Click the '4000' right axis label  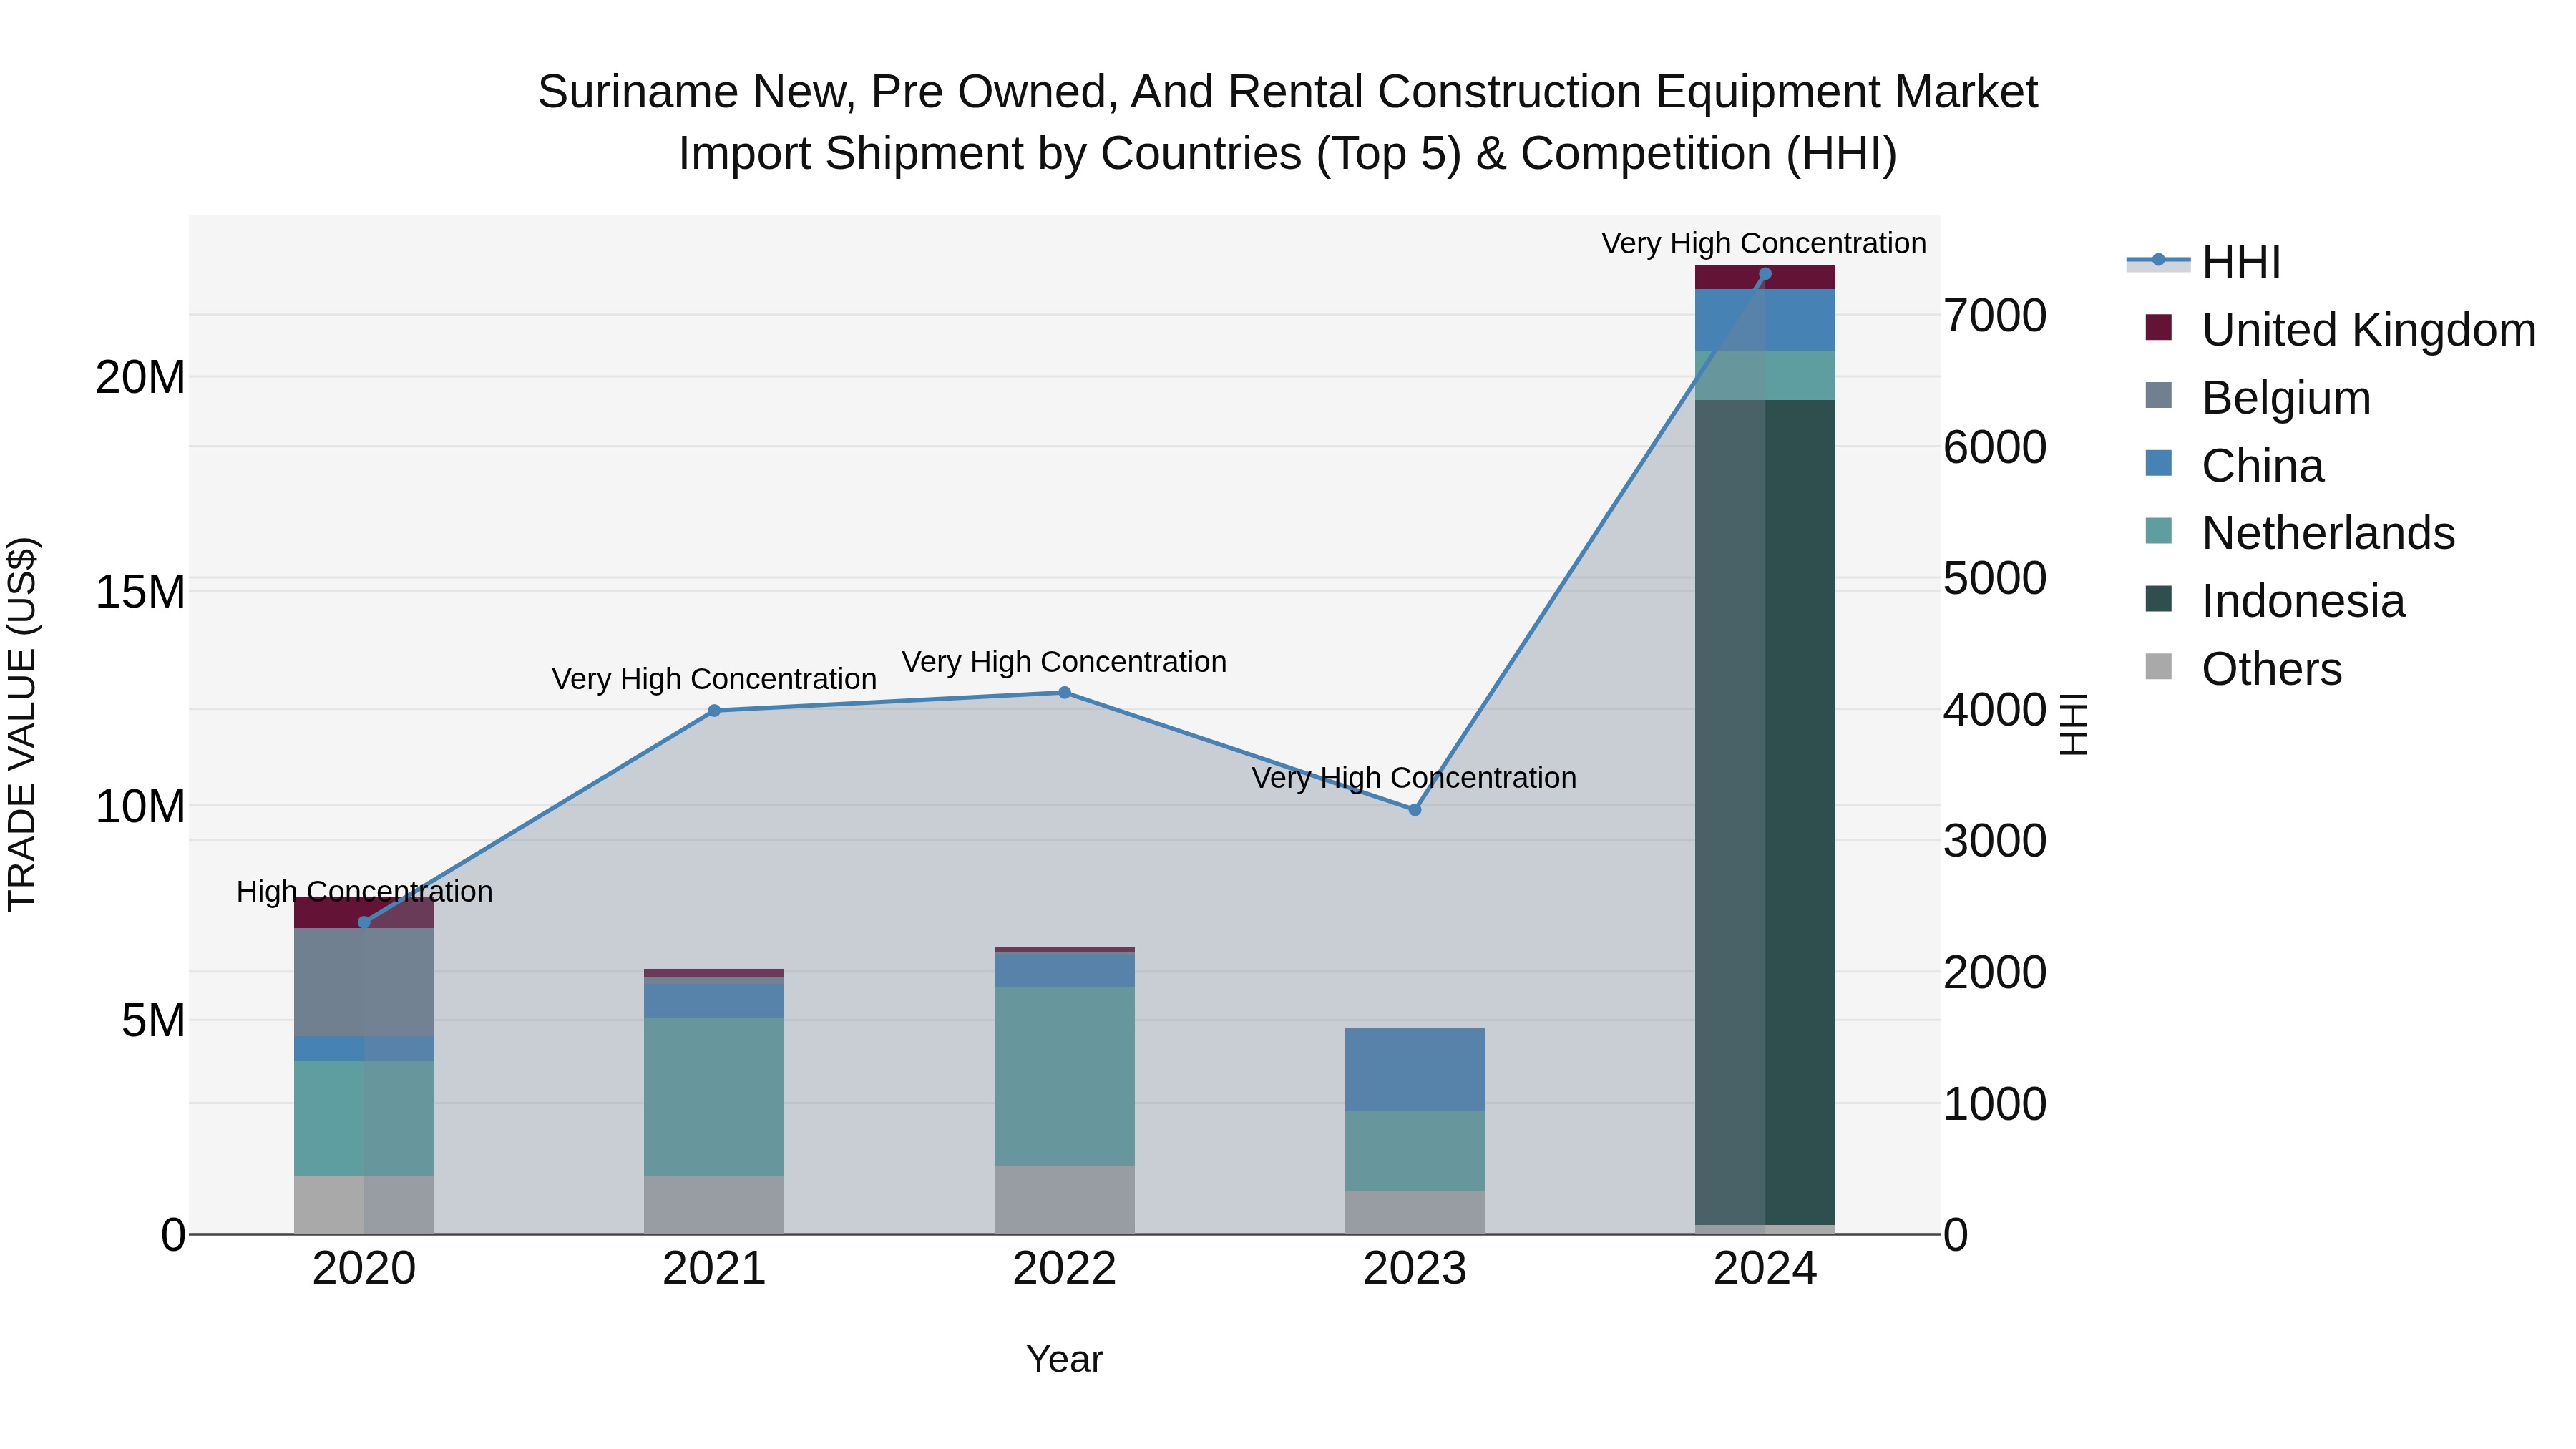[1995, 710]
